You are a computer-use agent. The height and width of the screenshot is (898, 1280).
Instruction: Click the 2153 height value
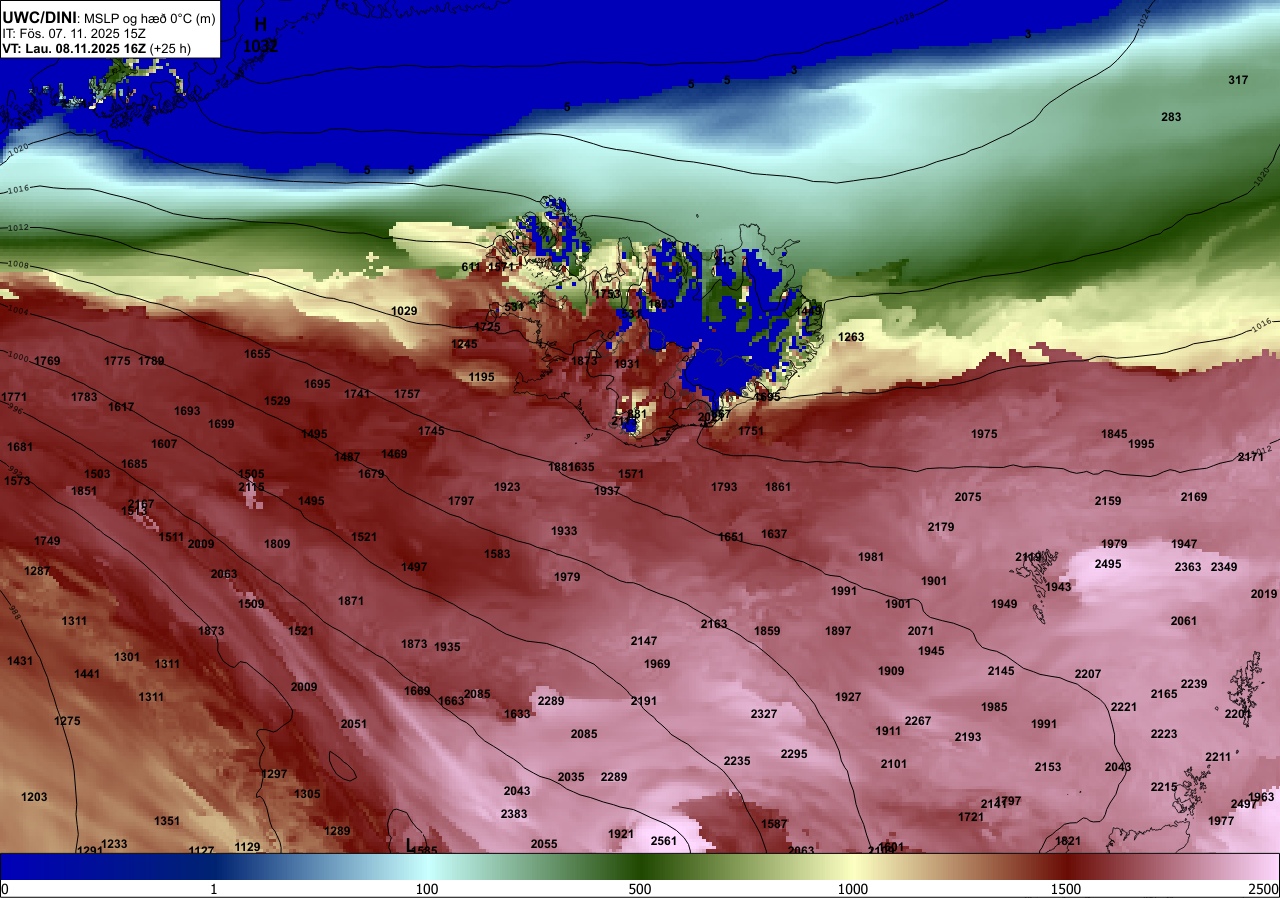coord(1048,767)
